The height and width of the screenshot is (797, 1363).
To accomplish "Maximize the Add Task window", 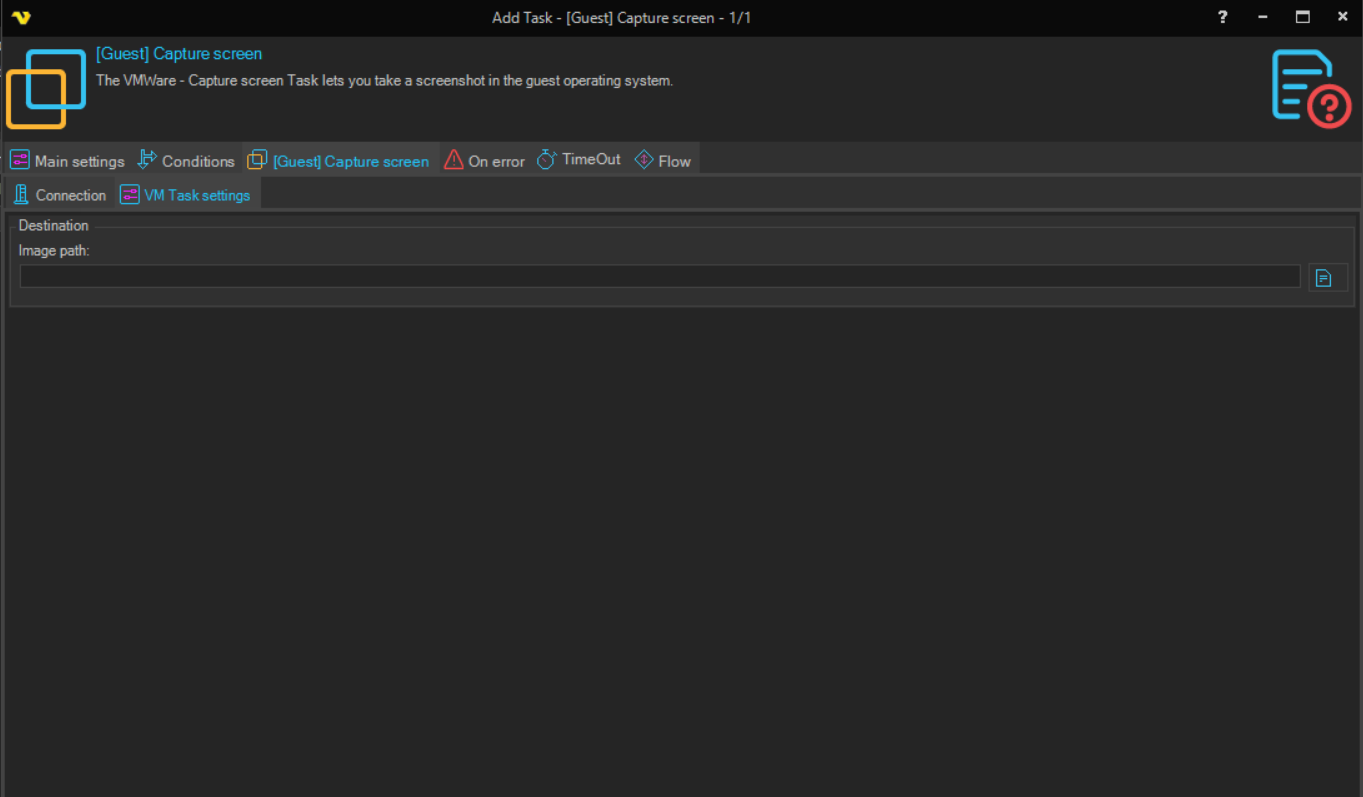I will (x=1302, y=17).
